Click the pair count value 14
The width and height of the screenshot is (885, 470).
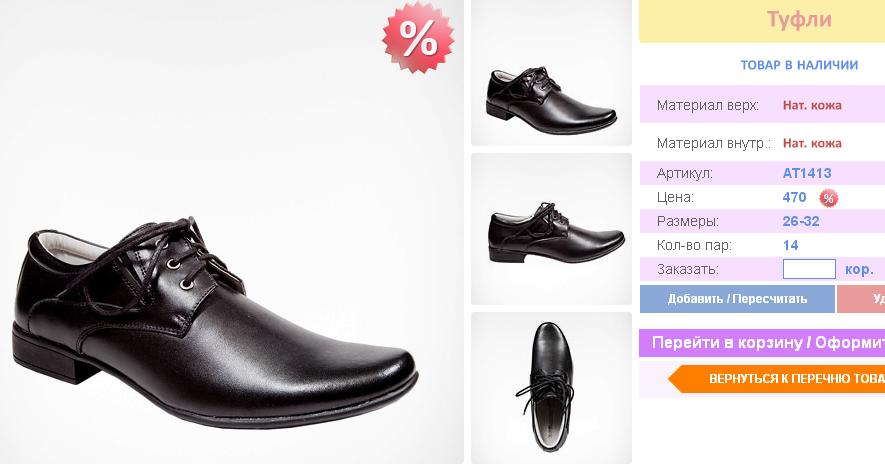[790, 245]
